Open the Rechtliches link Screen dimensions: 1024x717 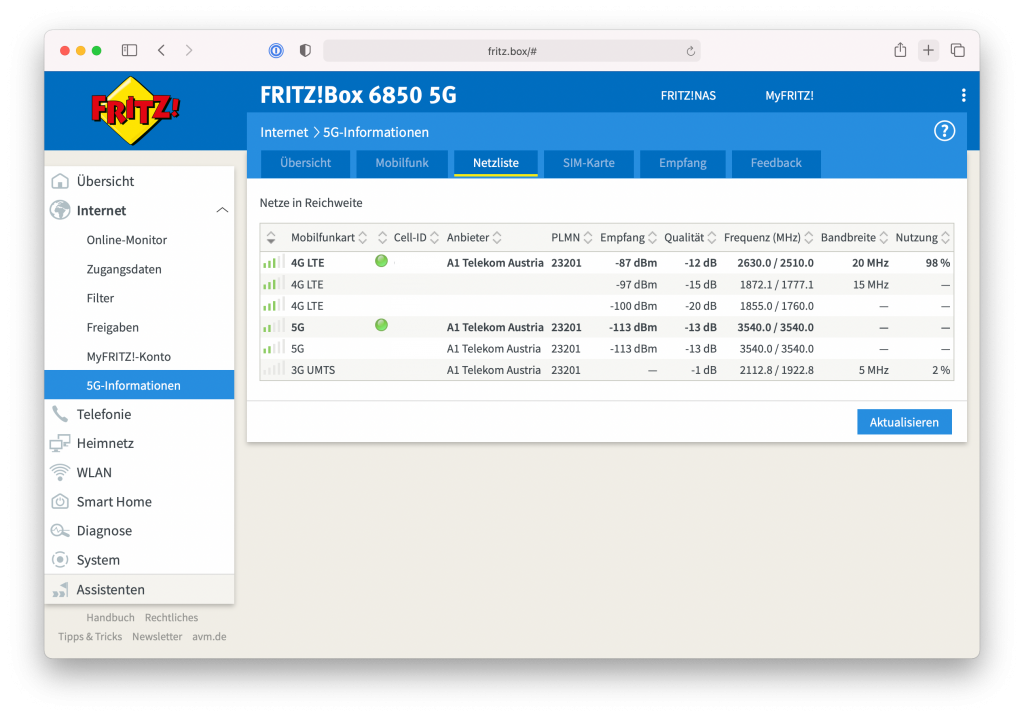tap(171, 617)
